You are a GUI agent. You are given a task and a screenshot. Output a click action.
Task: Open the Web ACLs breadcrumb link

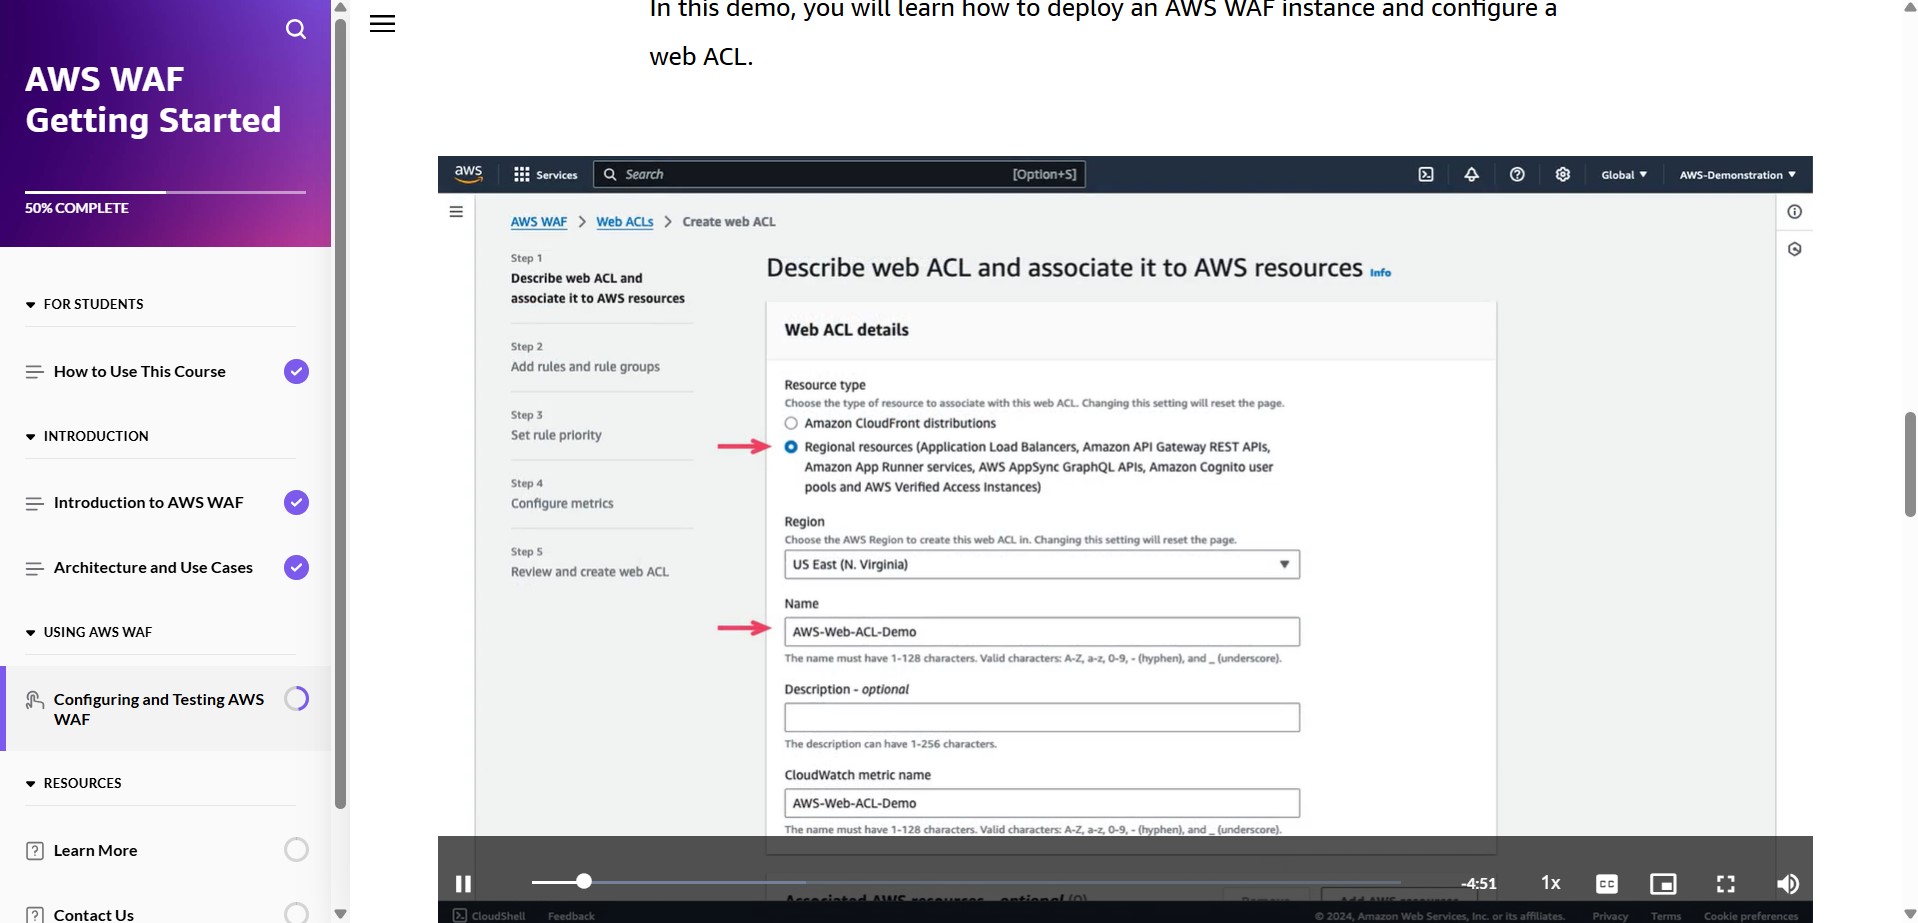(624, 221)
